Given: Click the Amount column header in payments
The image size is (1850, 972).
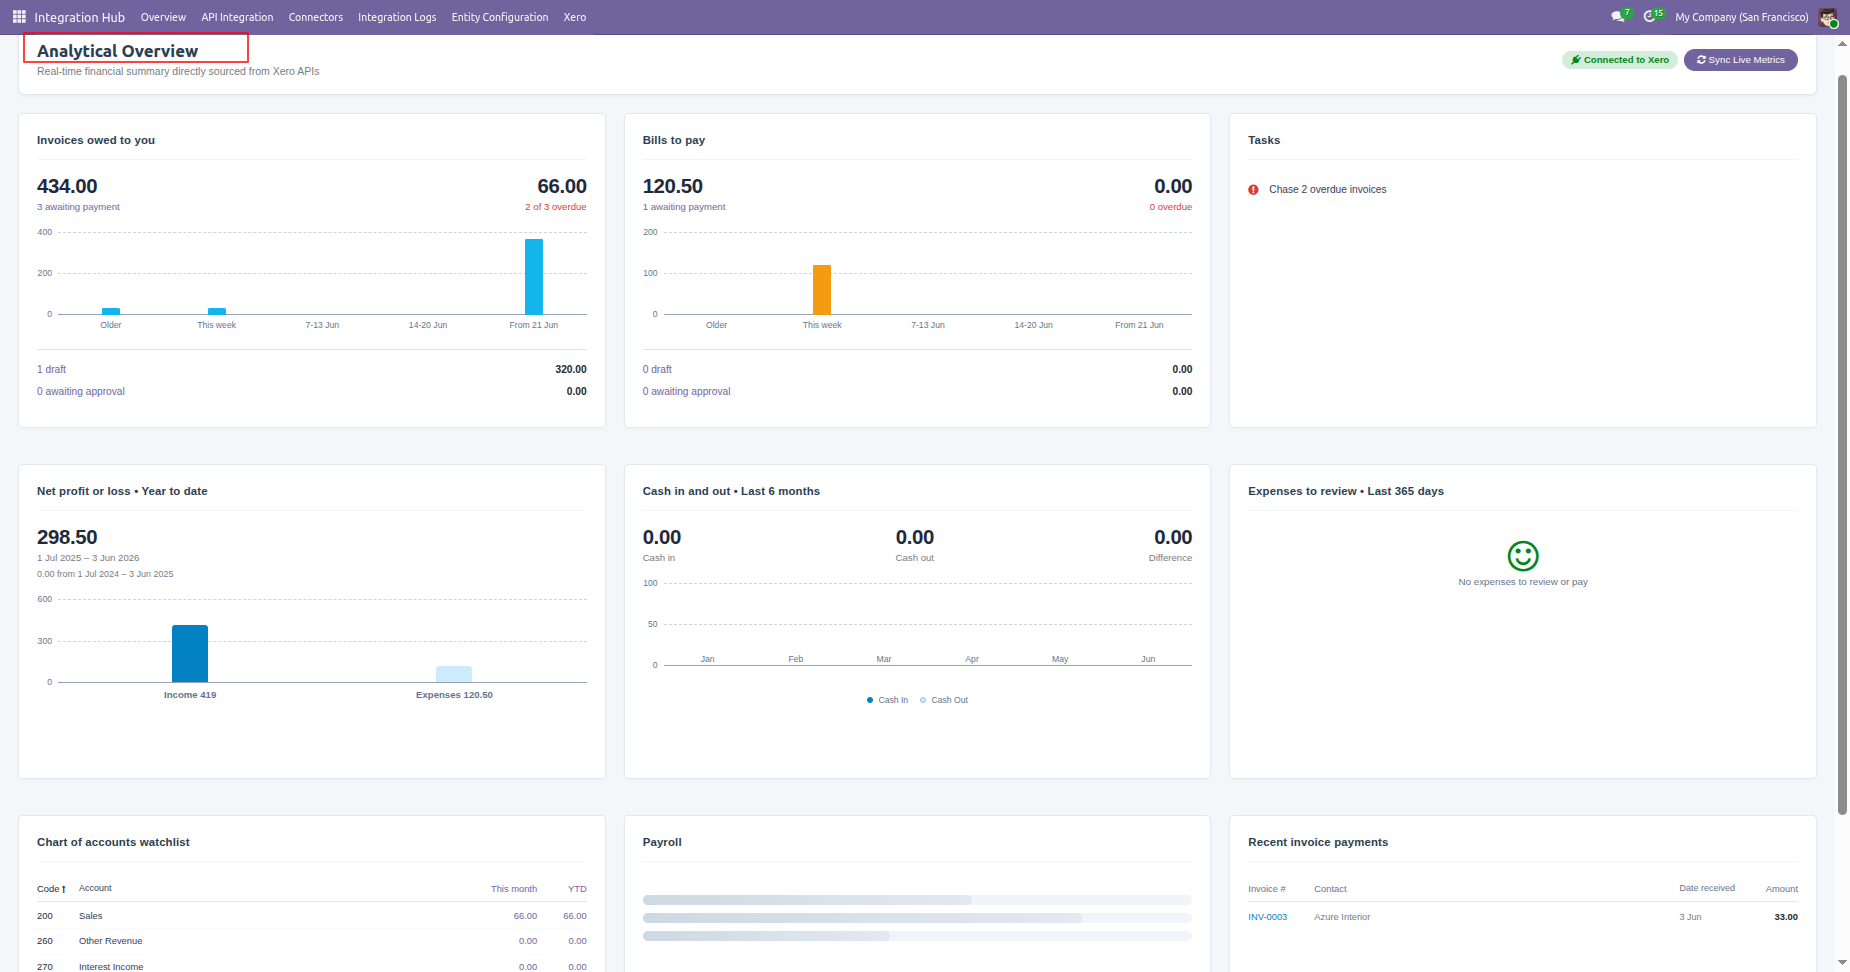Looking at the screenshot, I should (1782, 889).
